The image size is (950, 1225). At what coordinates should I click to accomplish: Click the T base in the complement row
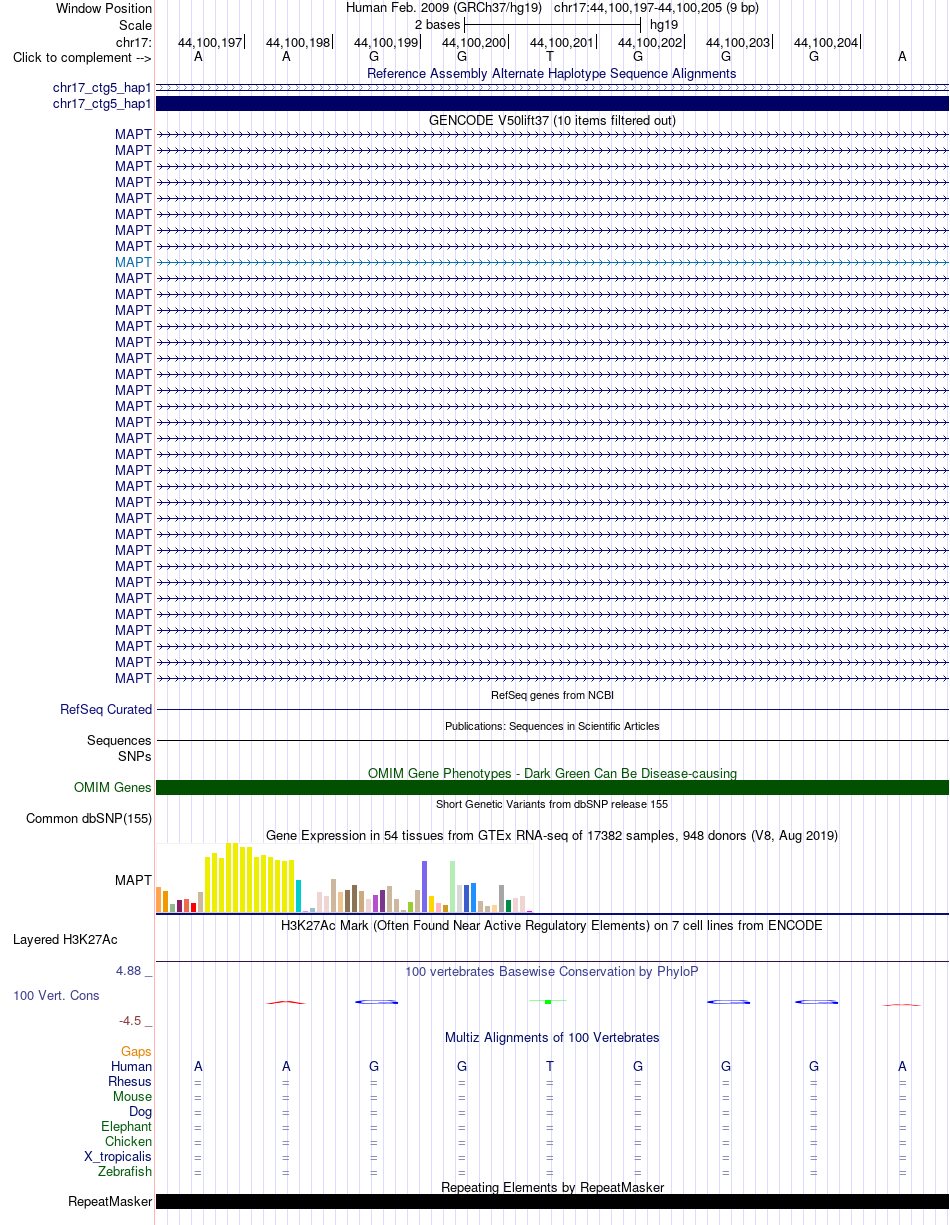(550, 57)
